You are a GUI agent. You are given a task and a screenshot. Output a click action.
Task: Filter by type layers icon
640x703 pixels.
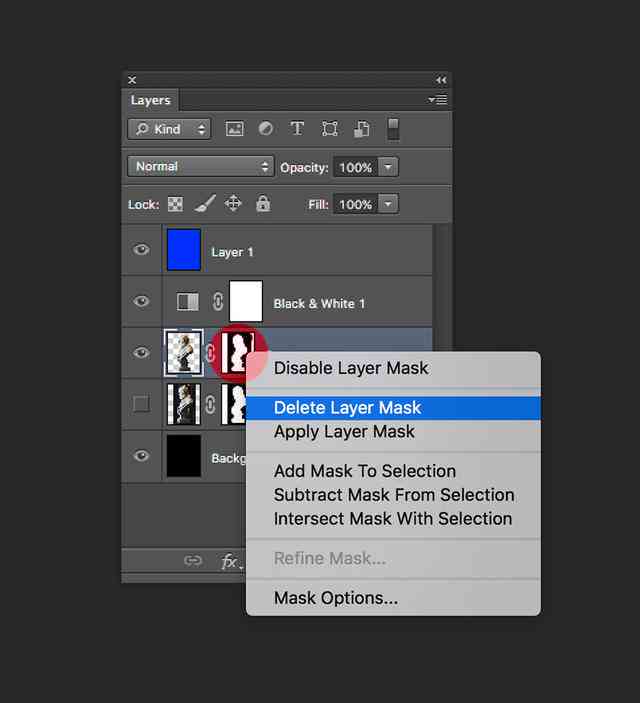(297, 129)
